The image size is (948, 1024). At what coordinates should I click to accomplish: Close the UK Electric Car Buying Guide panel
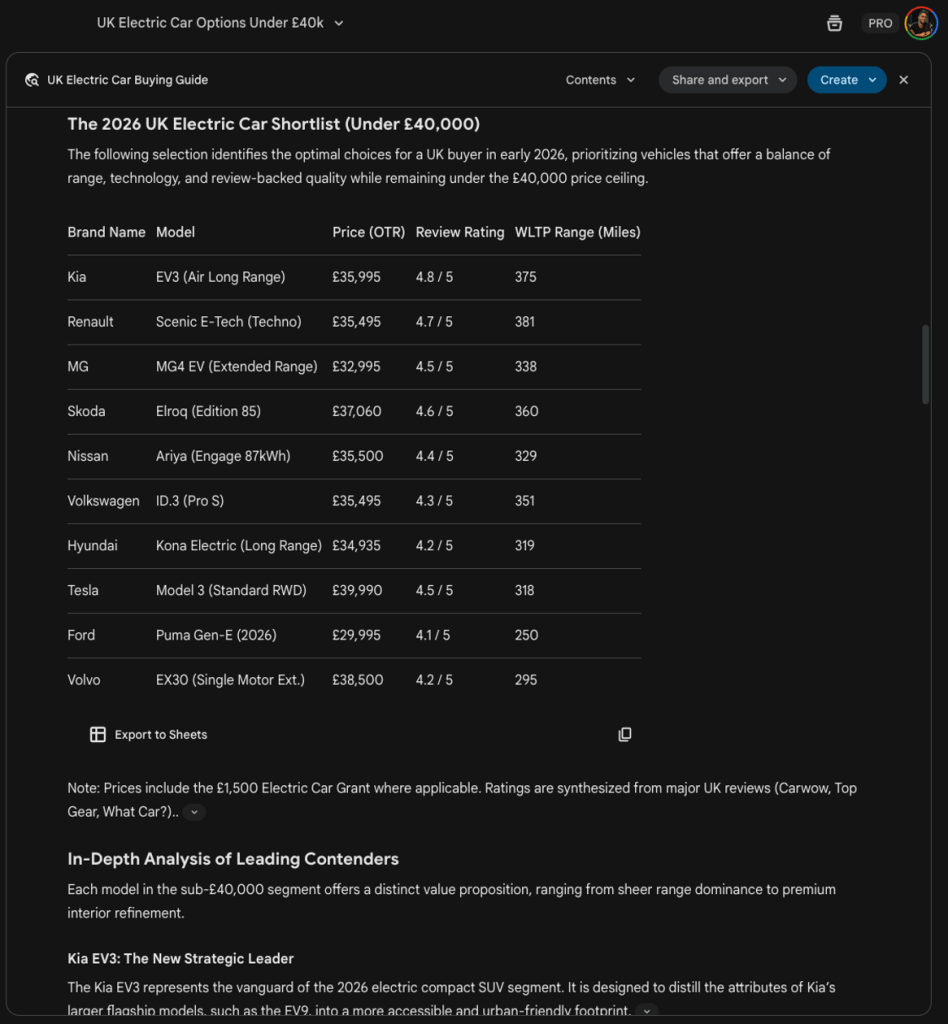[904, 80]
